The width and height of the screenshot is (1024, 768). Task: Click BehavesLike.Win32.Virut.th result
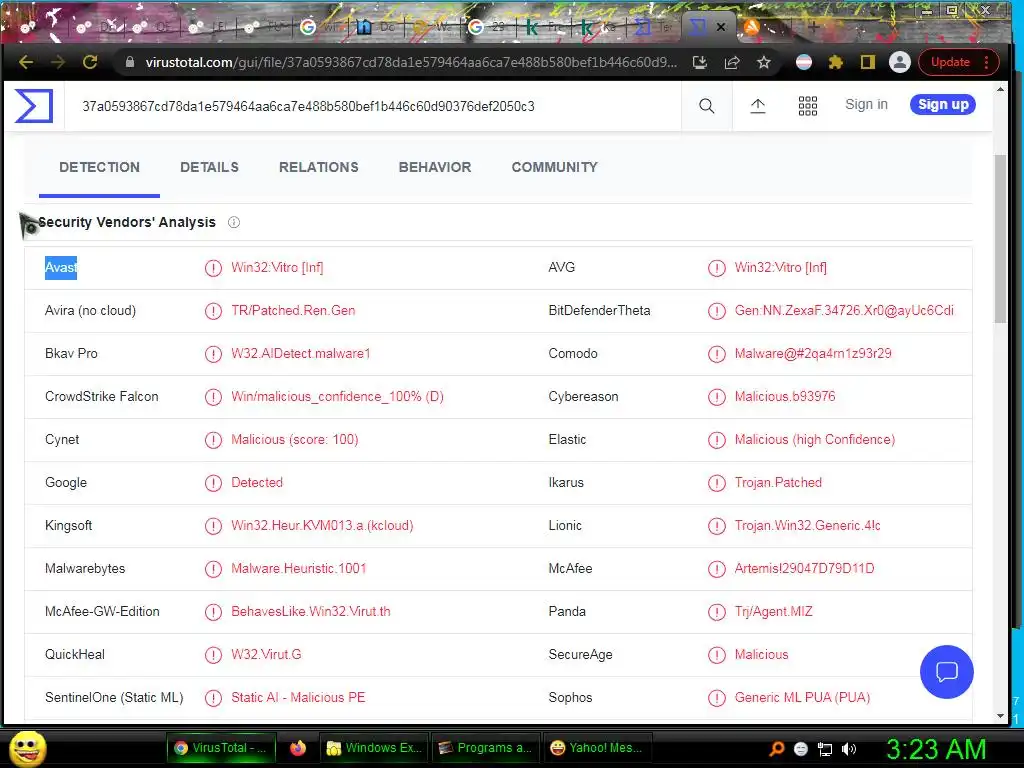click(311, 612)
